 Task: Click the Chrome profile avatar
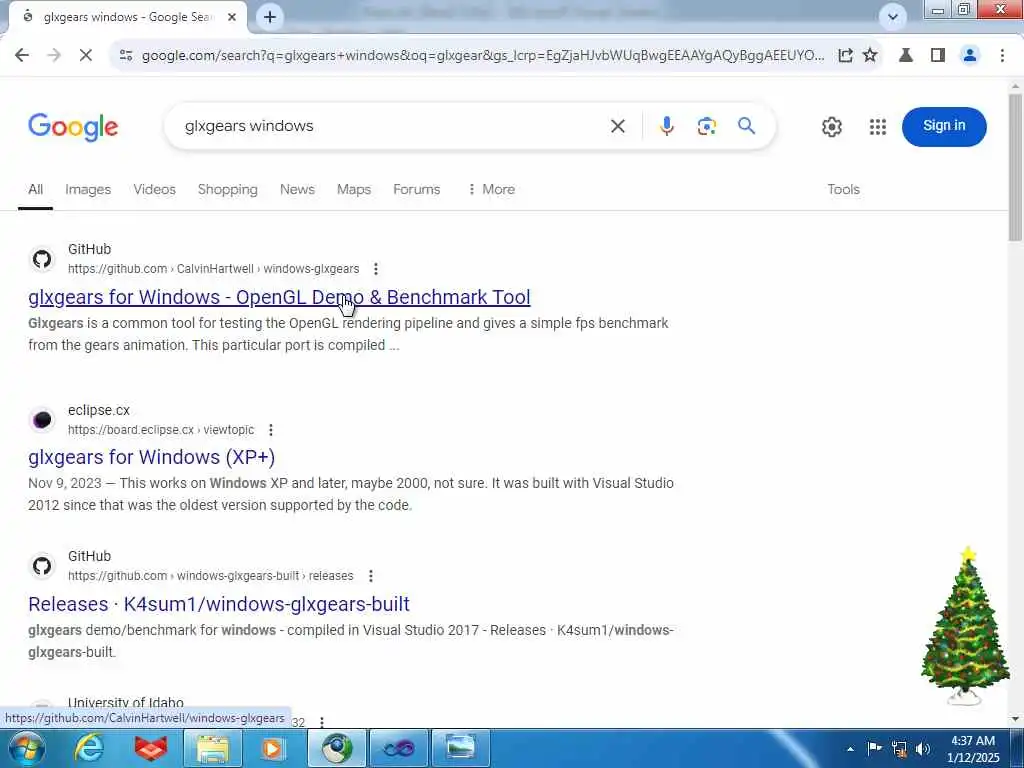click(970, 56)
